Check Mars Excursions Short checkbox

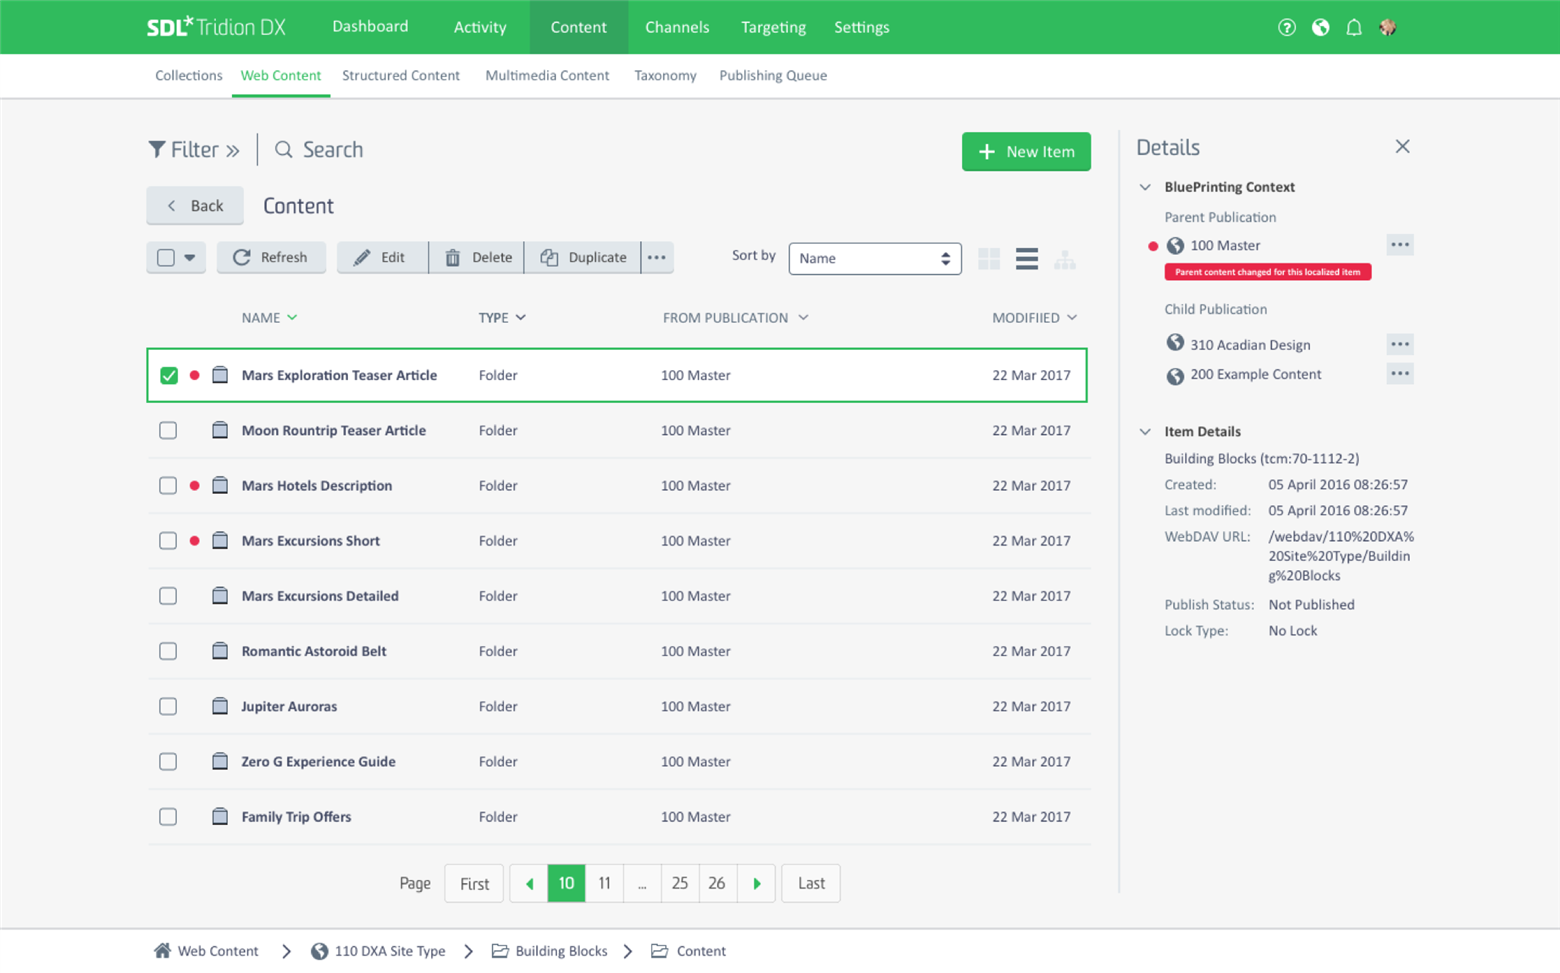tap(168, 541)
